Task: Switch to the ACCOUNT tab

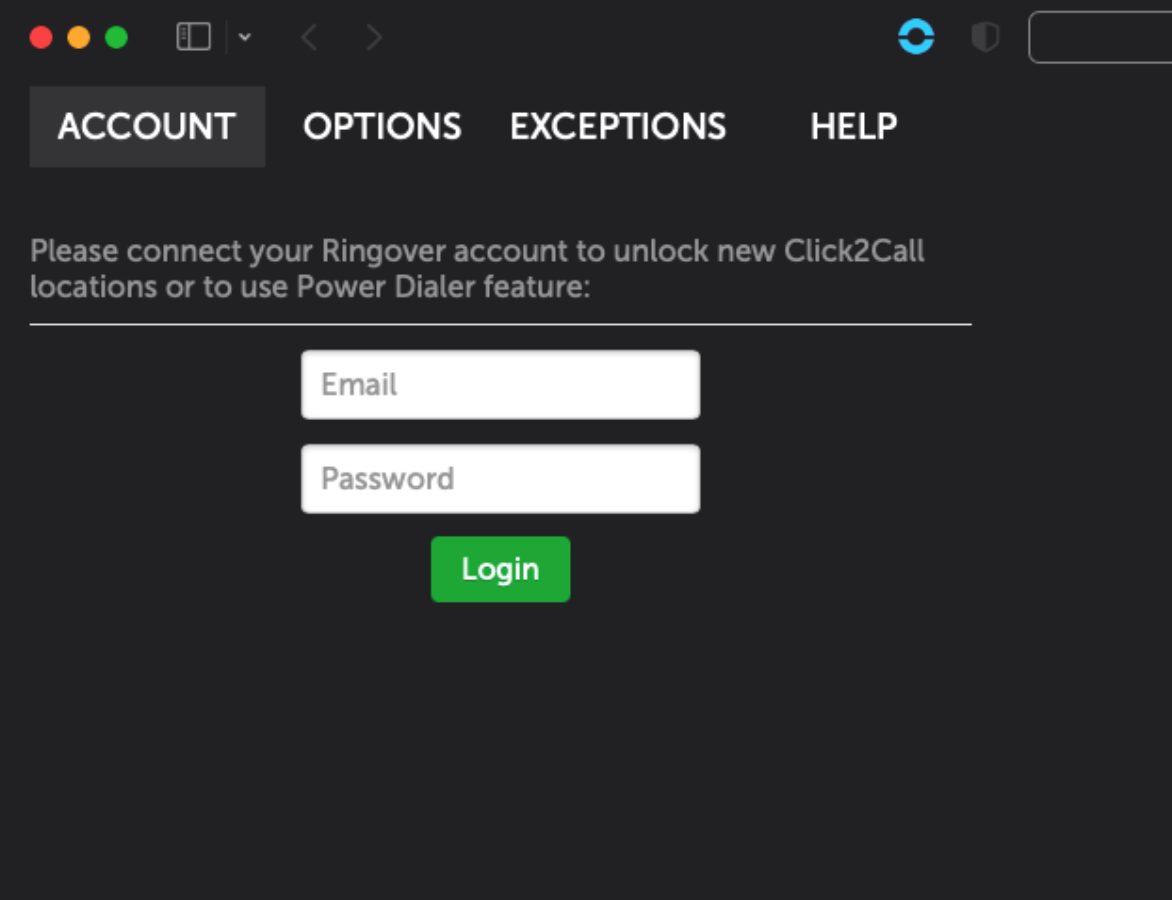Action: [x=147, y=127]
